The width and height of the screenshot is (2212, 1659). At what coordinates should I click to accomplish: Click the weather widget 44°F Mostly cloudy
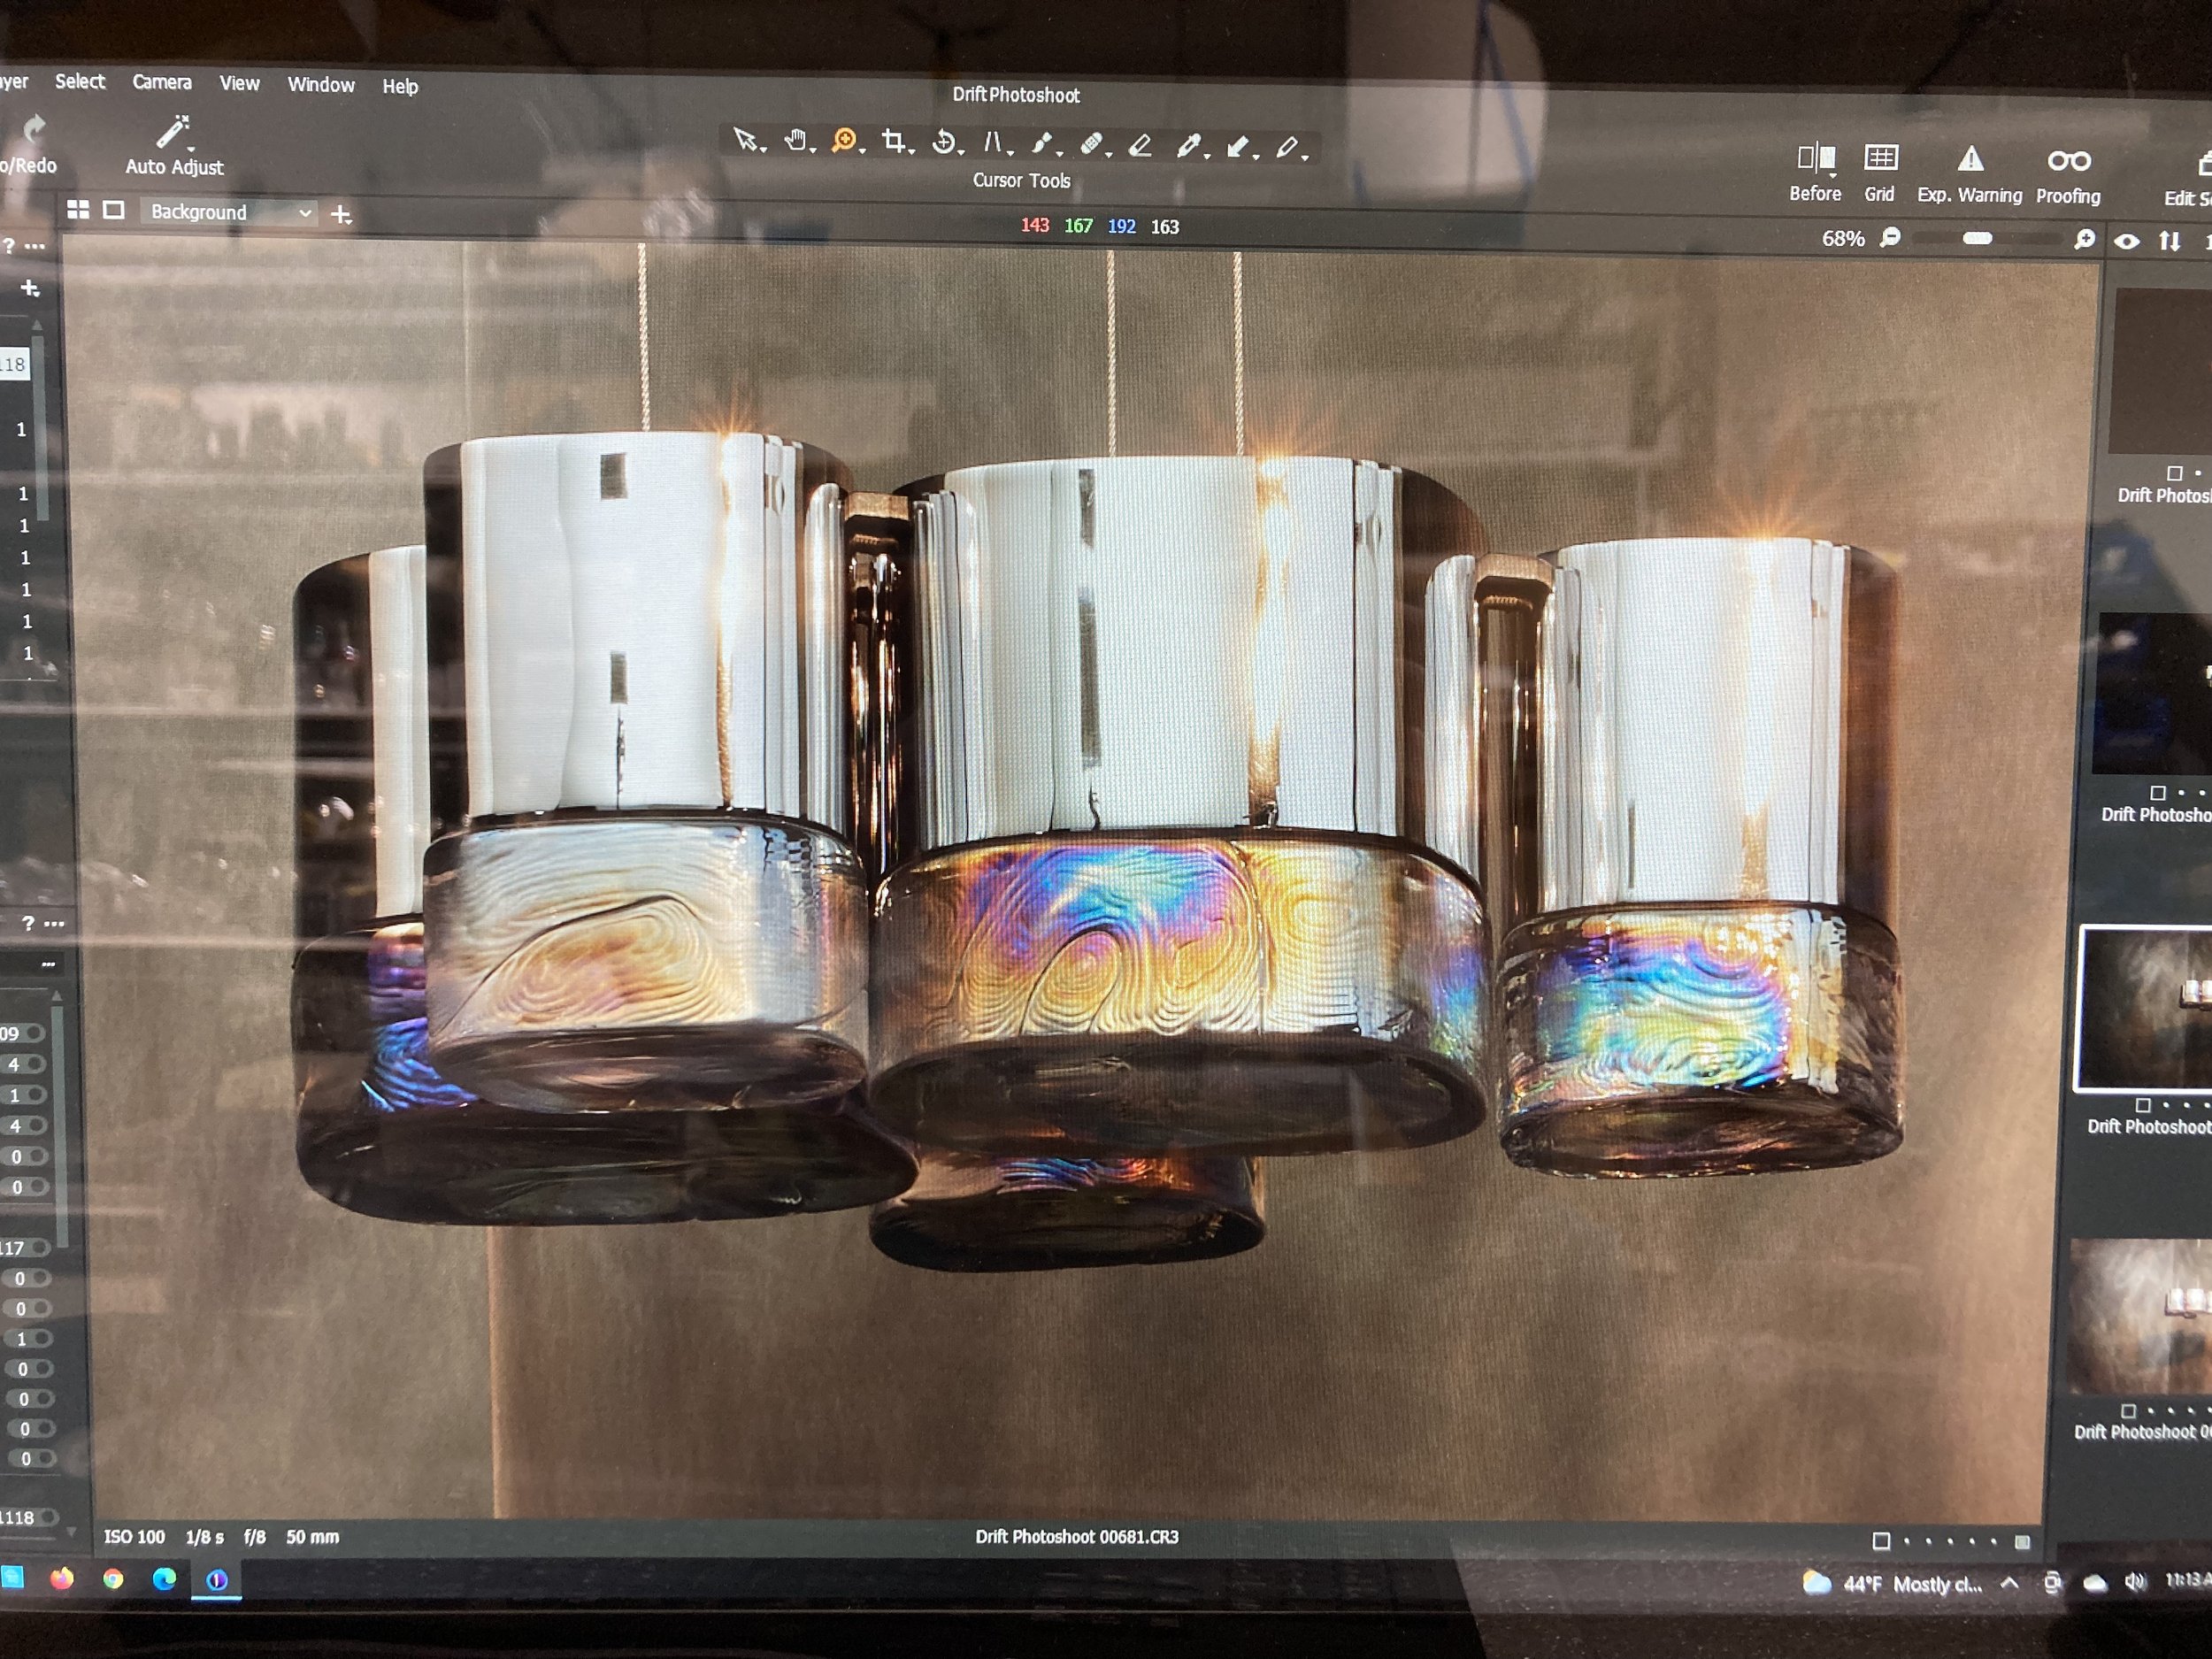pos(1892,1583)
